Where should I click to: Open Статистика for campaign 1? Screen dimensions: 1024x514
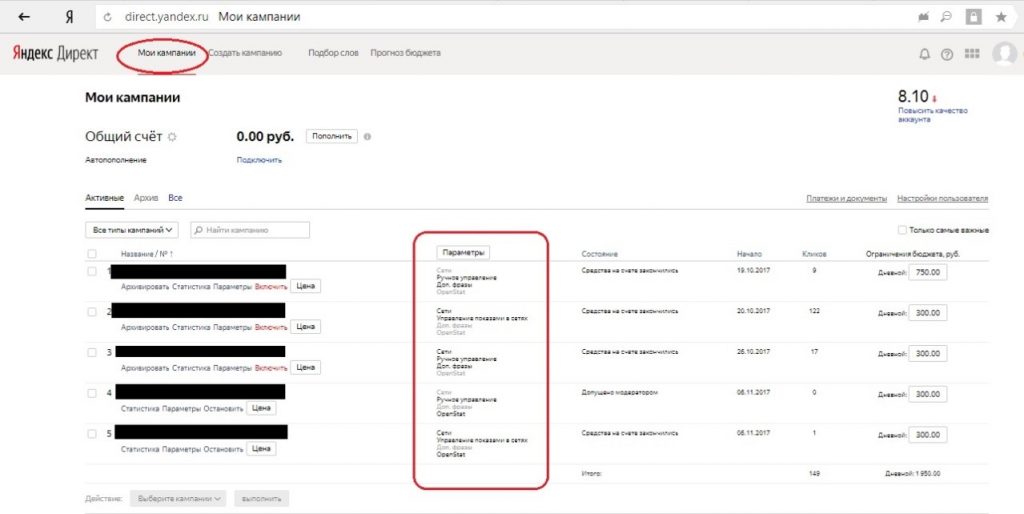(191, 287)
